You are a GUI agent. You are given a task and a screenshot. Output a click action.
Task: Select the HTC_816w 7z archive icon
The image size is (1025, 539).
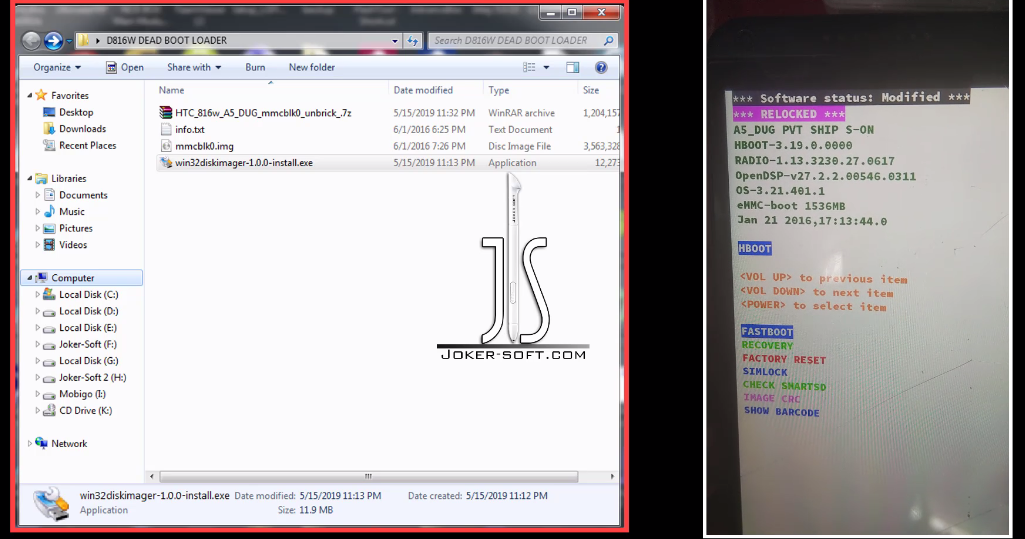click(166, 113)
